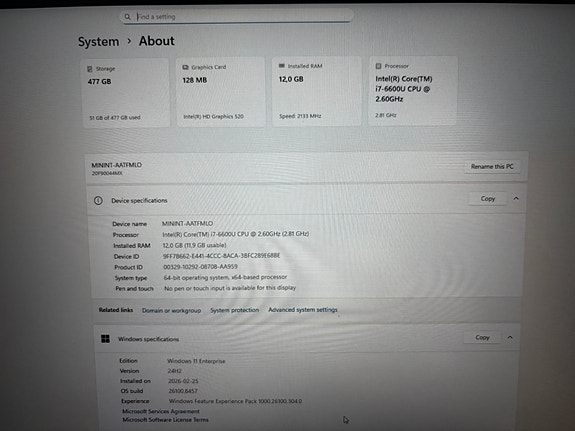Screen dimensions: 575x431
Task: Open Microsoft Software License Terms link
Action: [165, 420]
